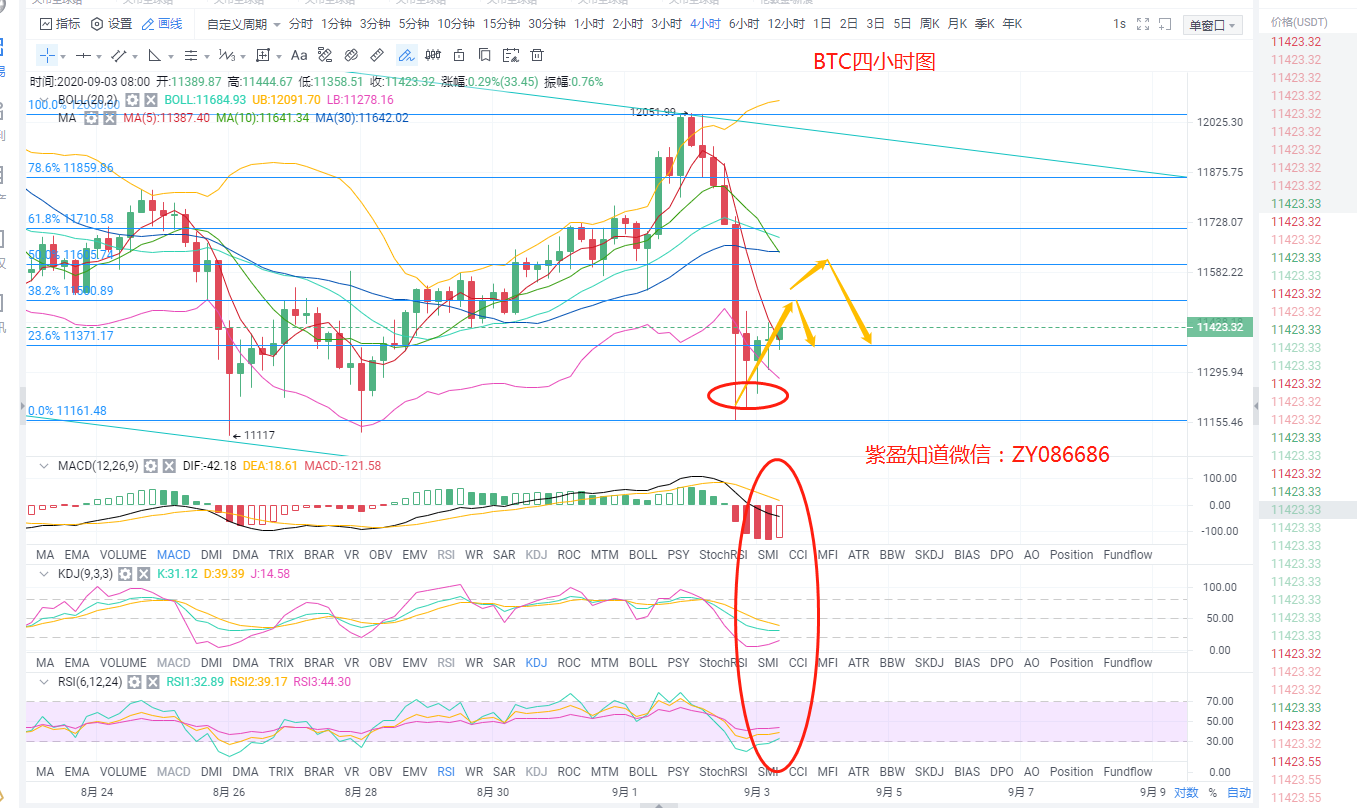Image resolution: width=1357 pixels, height=808 pixels.
Task: Collapse the RSI indicator panel
Action: tap(42, 682)
